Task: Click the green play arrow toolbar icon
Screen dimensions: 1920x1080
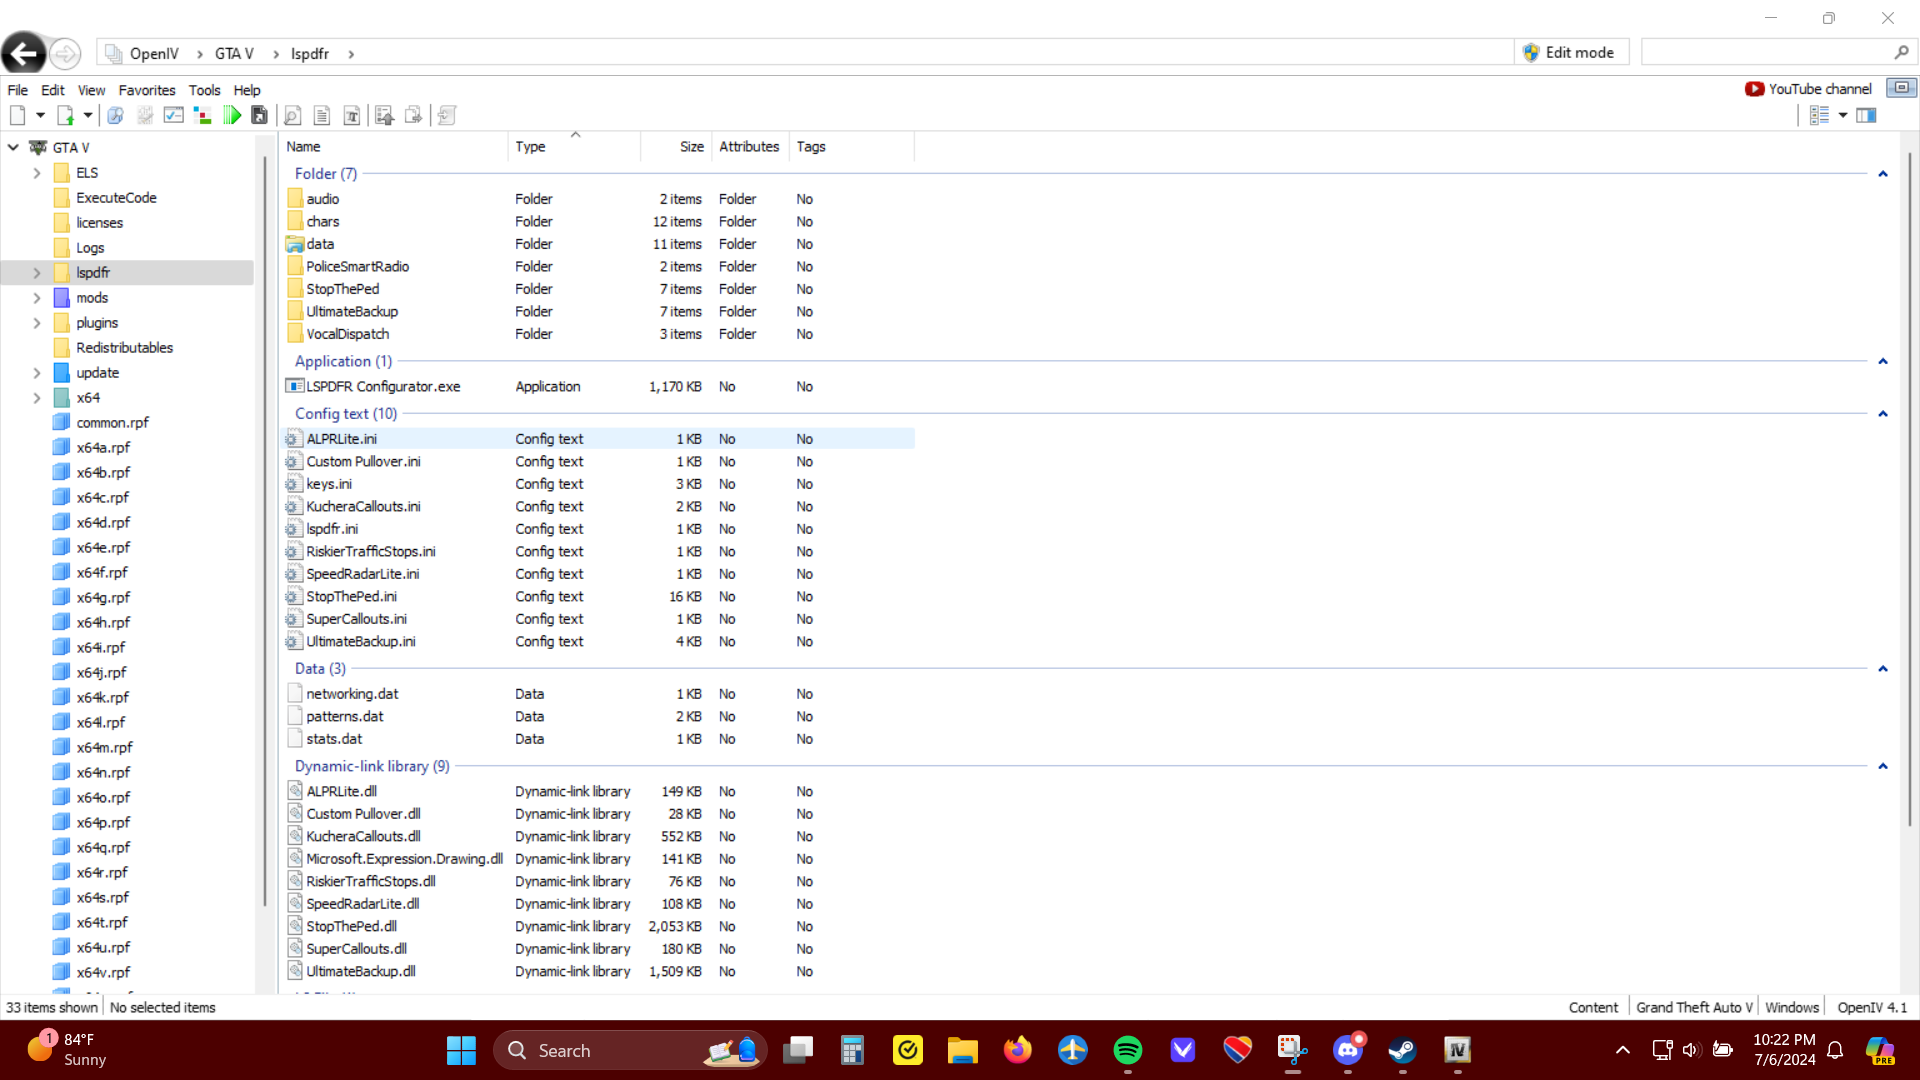Action: tap(232, 116)
